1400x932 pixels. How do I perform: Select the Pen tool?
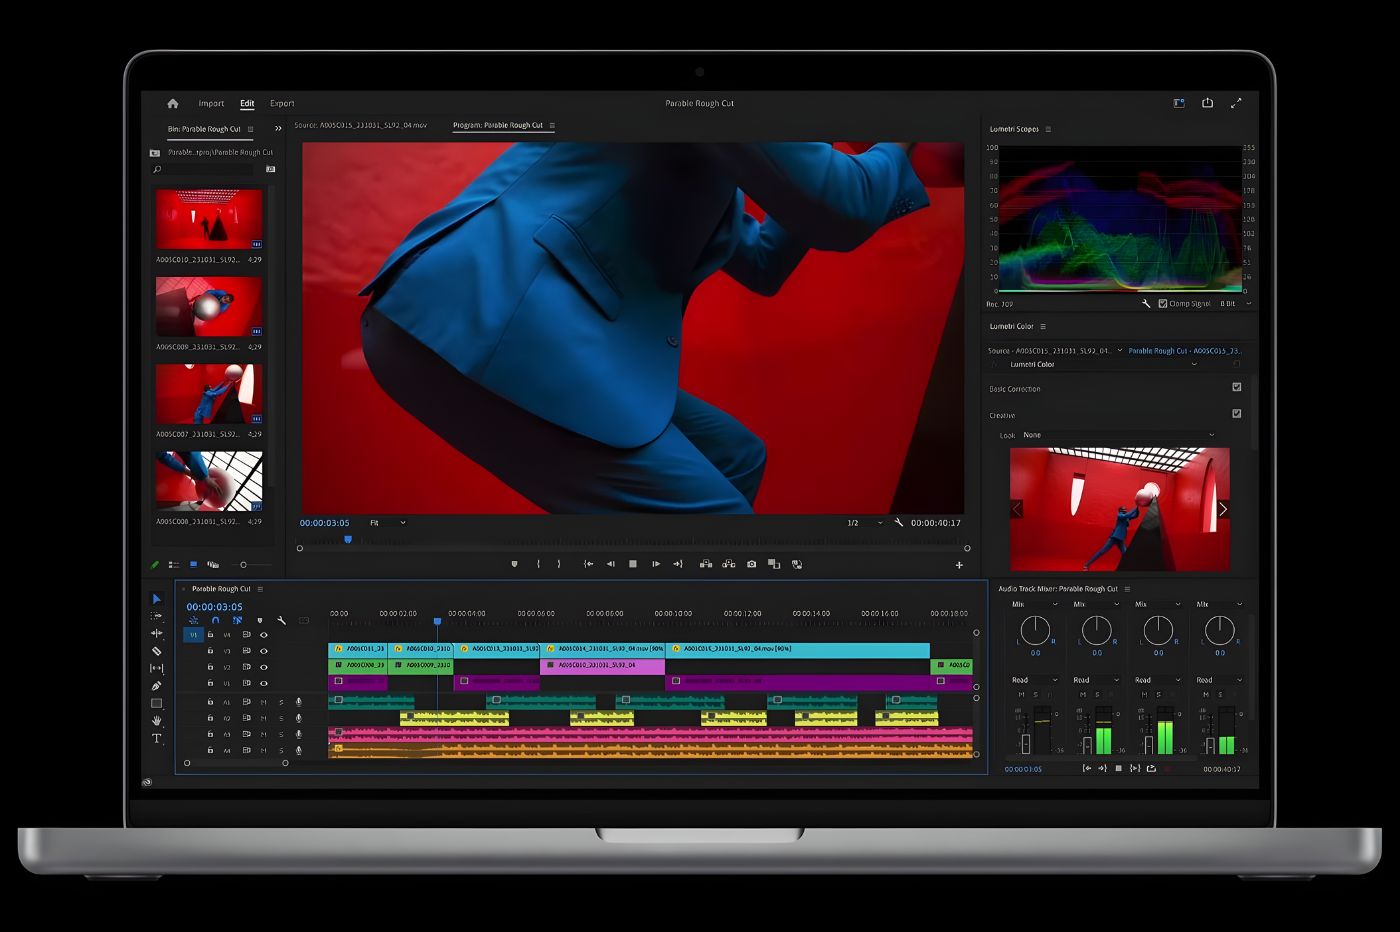[156, 686]
